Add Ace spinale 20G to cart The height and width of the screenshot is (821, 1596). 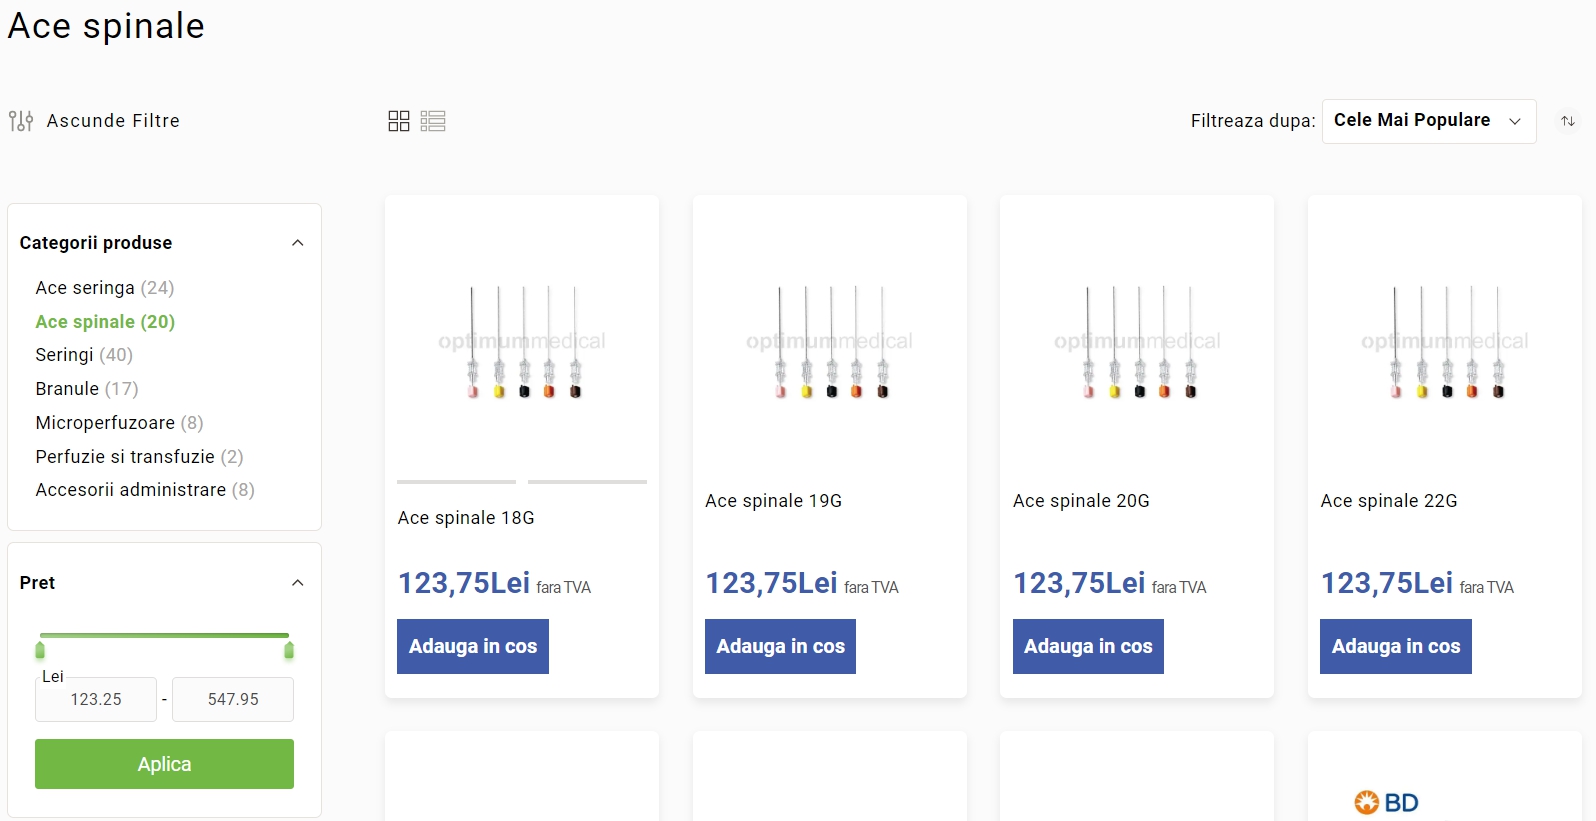pyautogui.click(x=1088, y=646)
